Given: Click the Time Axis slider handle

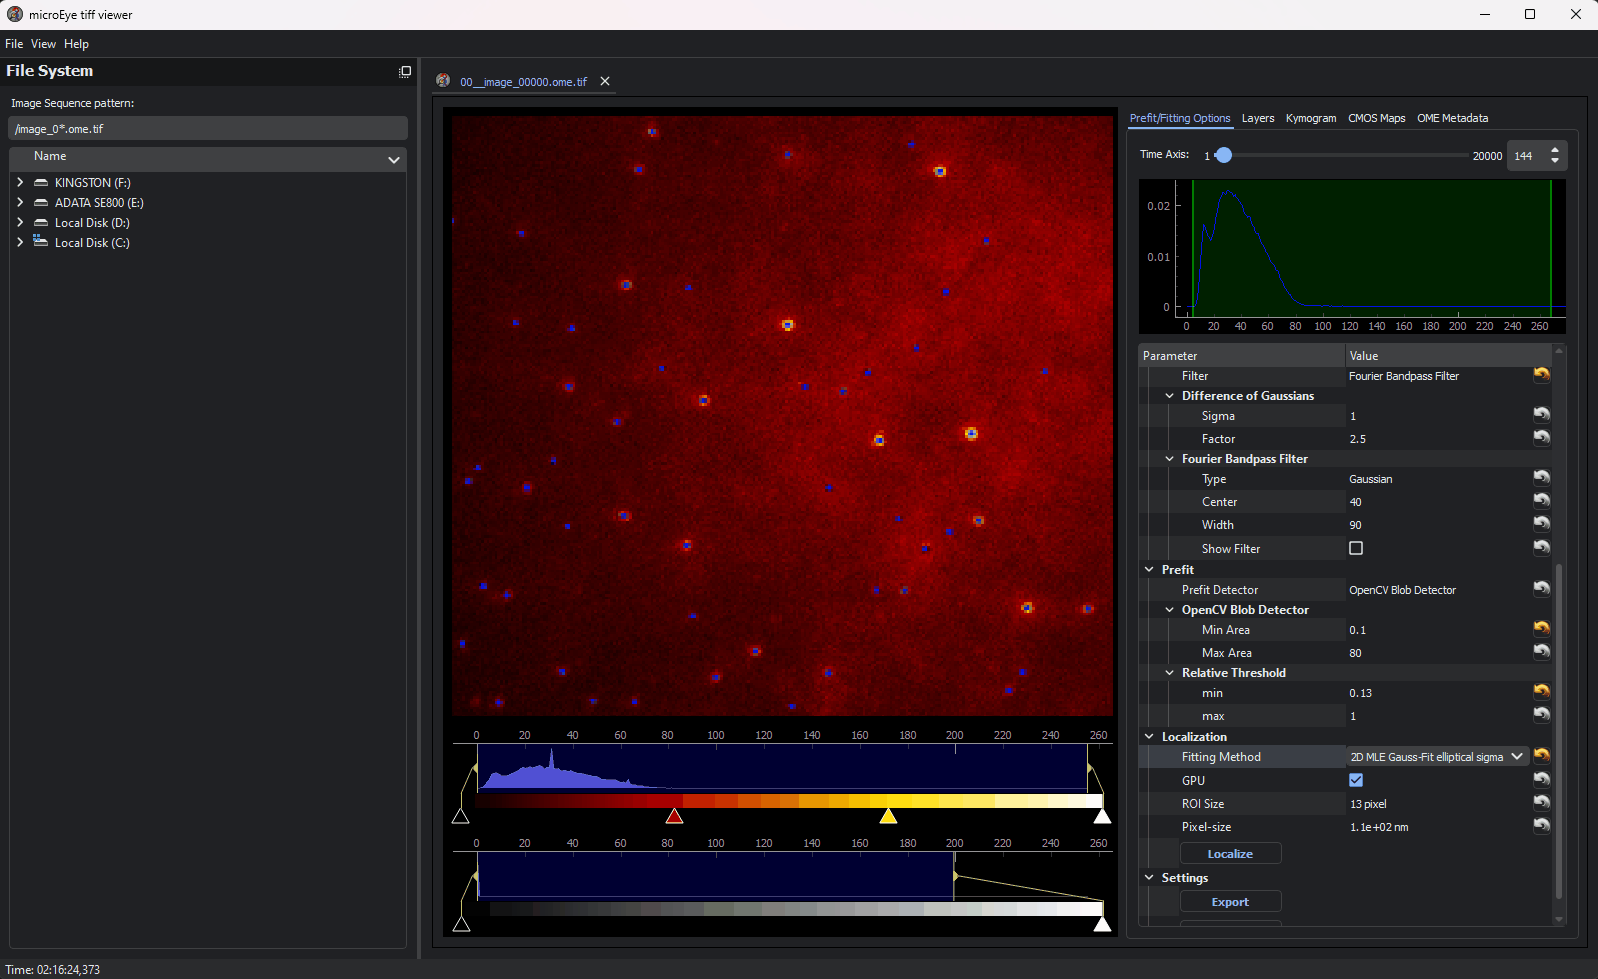Looking at the screenshot, I should tap(1223, 155).
